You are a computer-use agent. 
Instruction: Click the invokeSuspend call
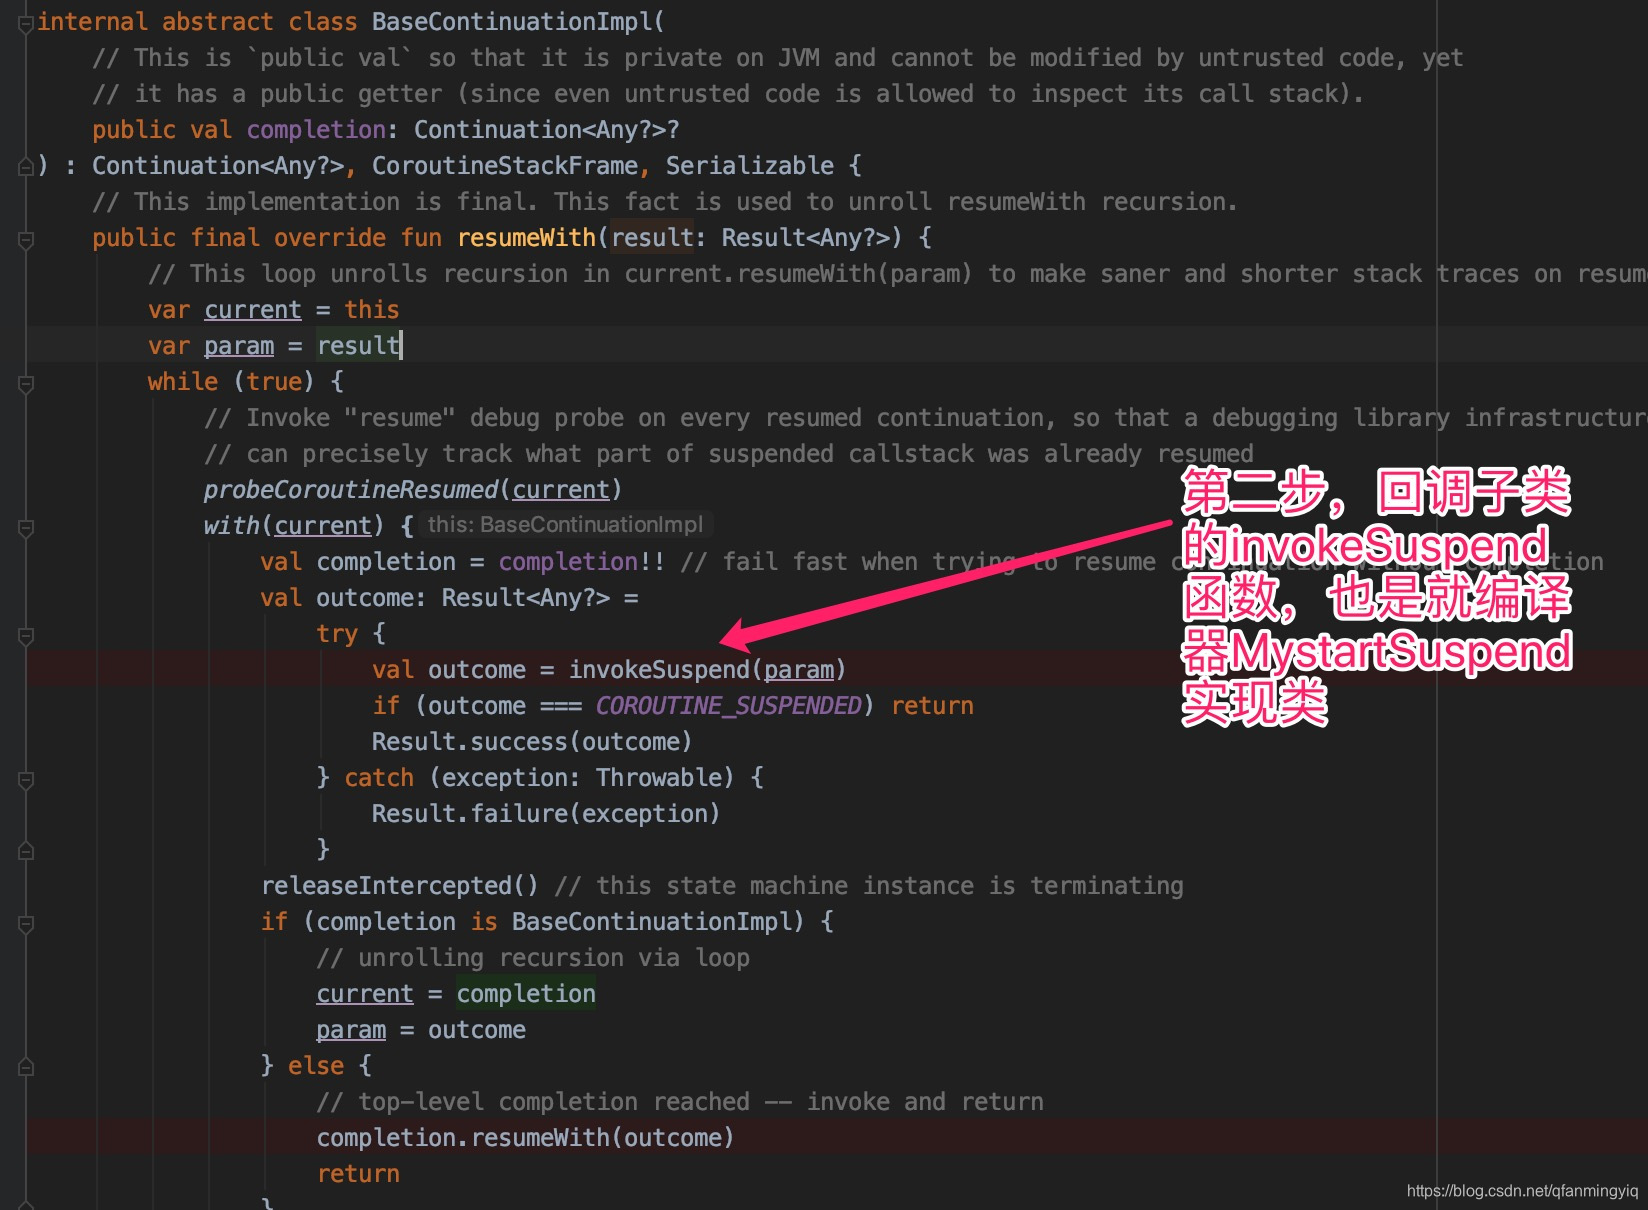tap(708, 670)
